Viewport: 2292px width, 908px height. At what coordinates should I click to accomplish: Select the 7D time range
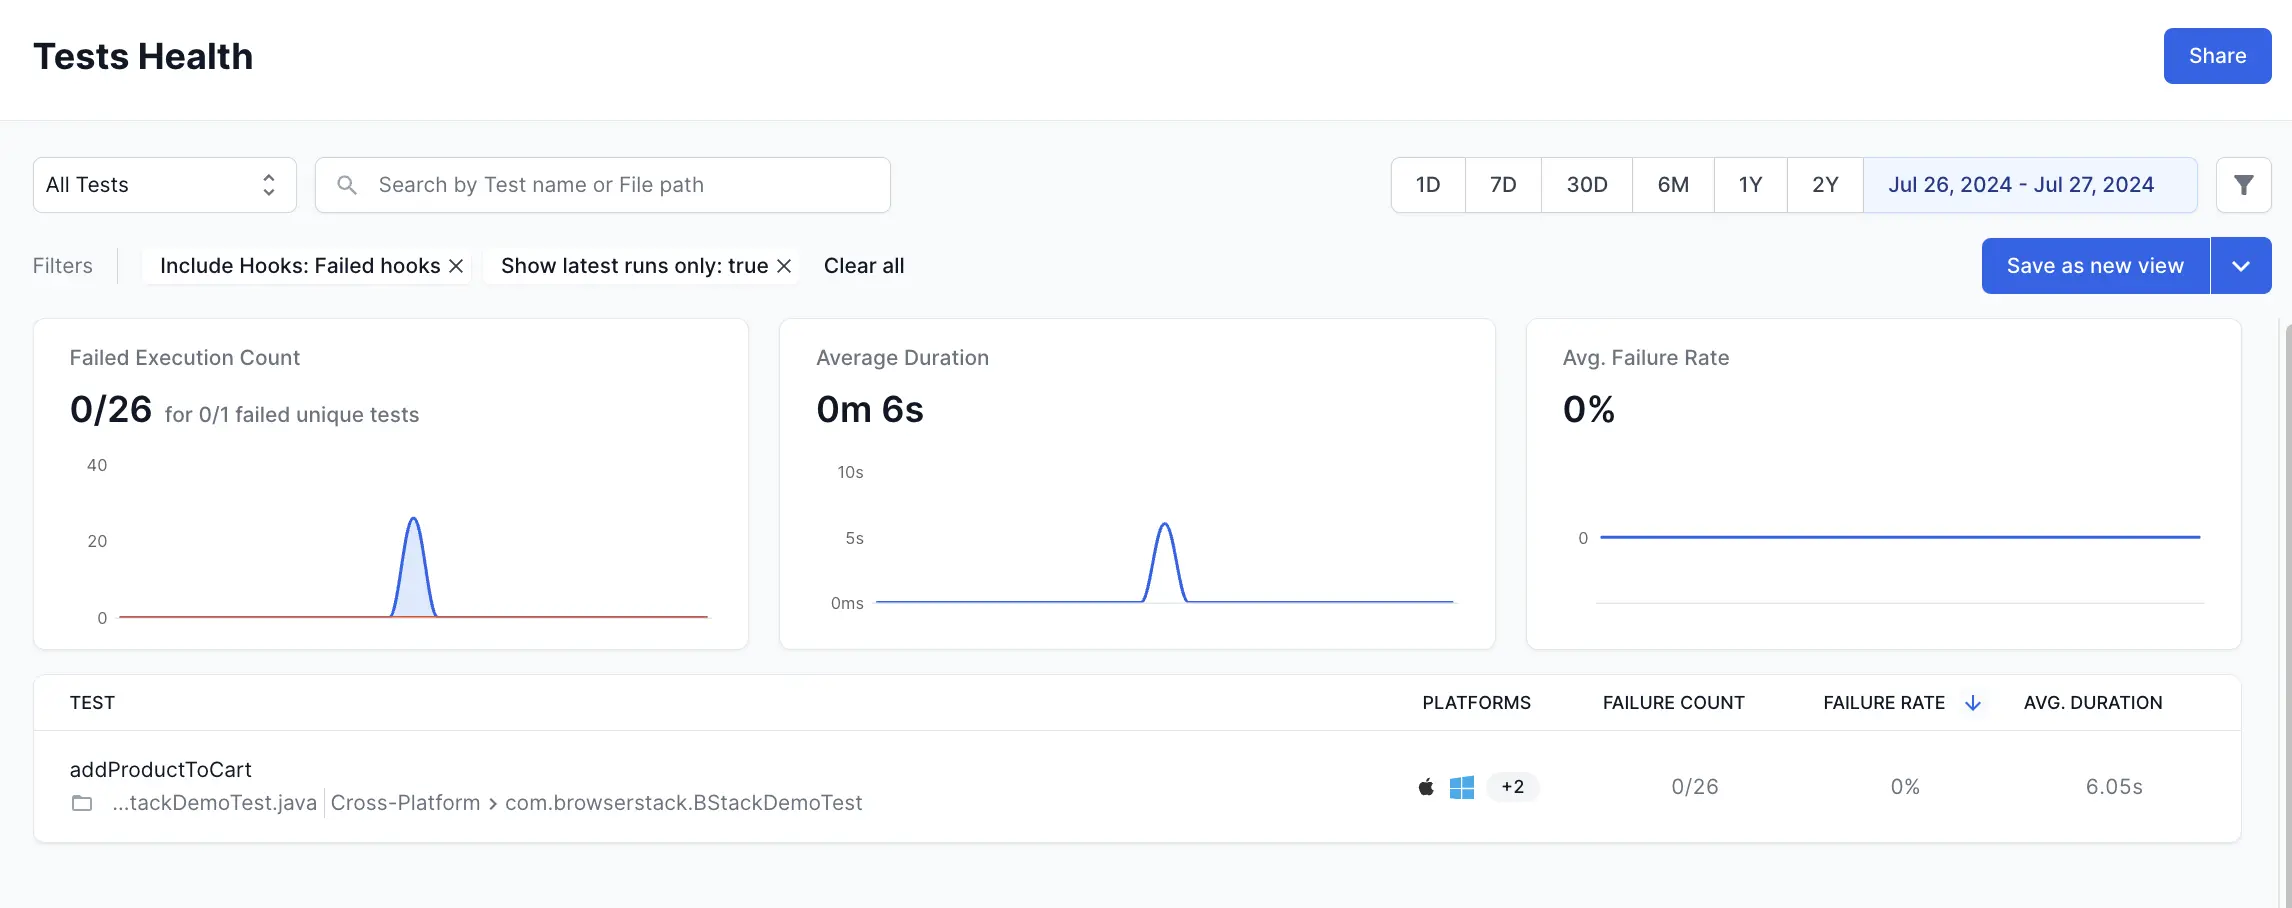coord(1502,185)
